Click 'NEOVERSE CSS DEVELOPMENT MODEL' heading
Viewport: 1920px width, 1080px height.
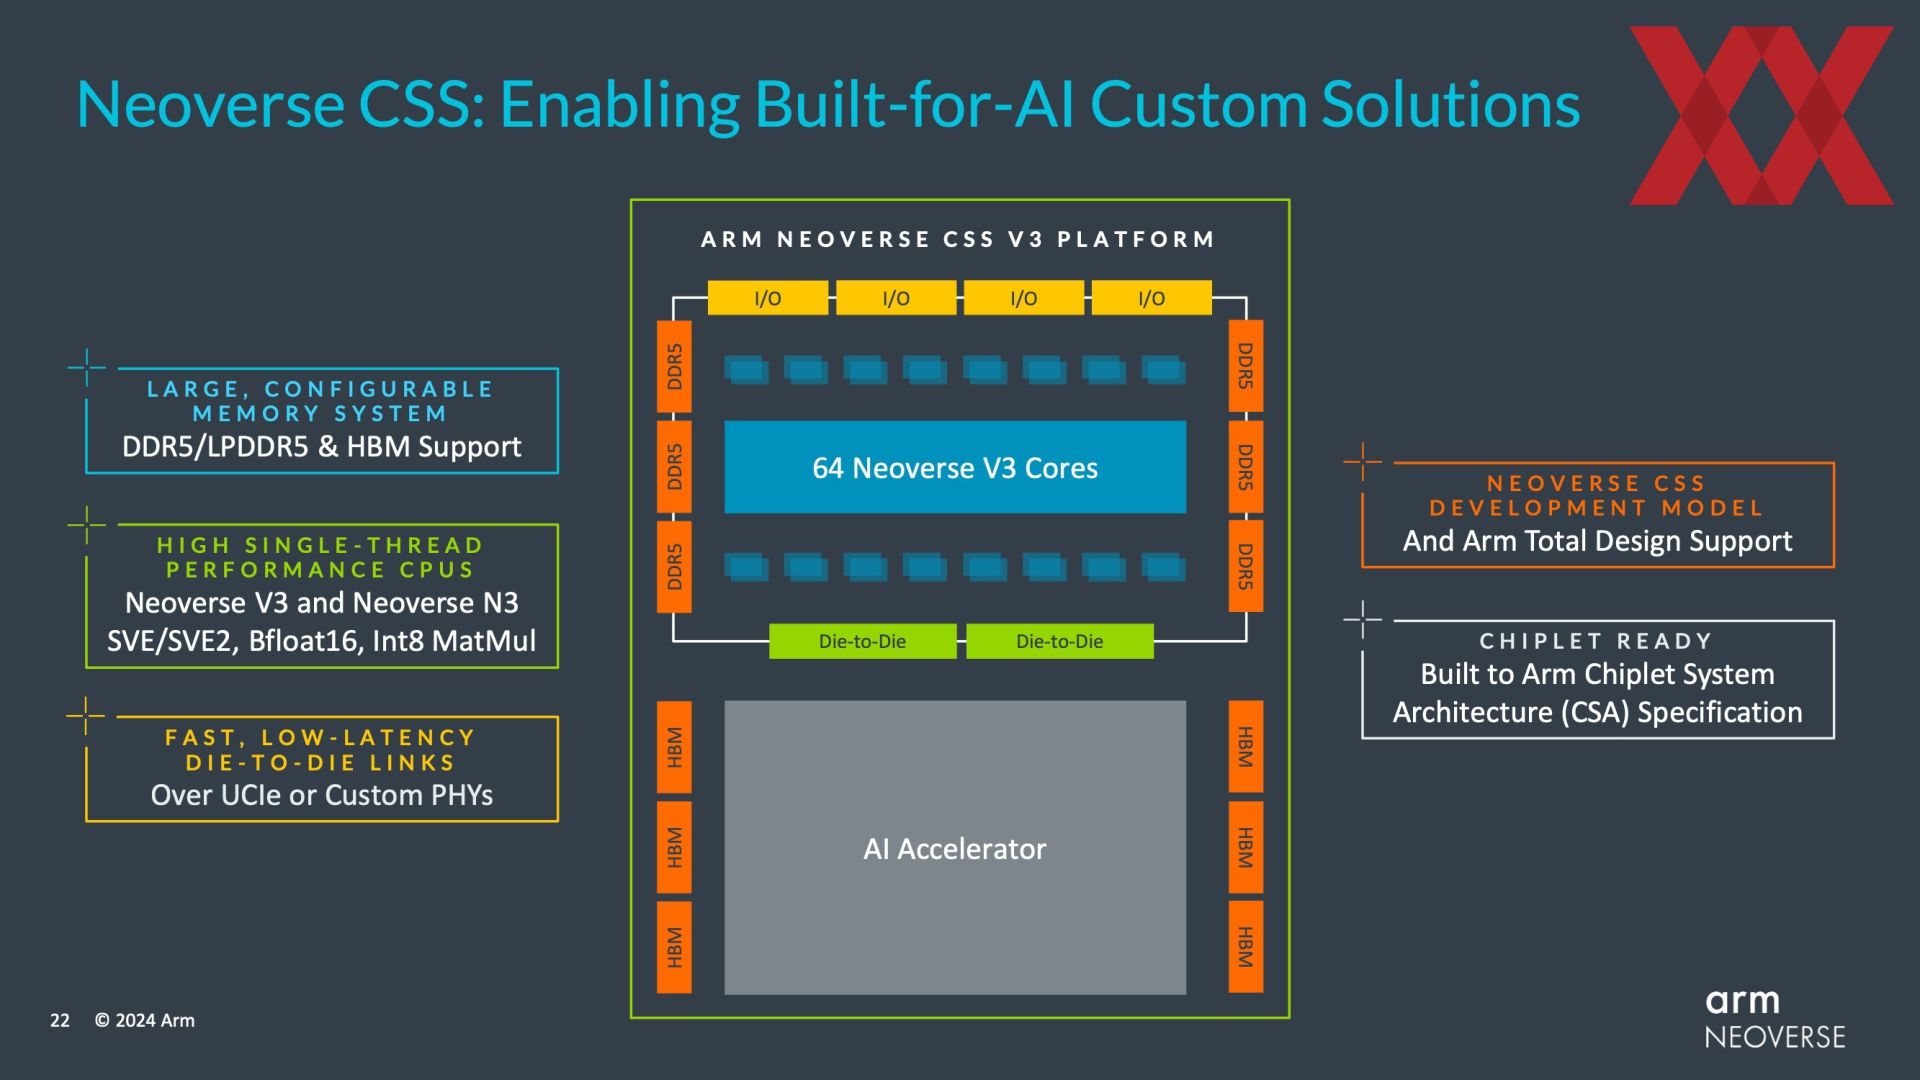(x=1597, y=495)
